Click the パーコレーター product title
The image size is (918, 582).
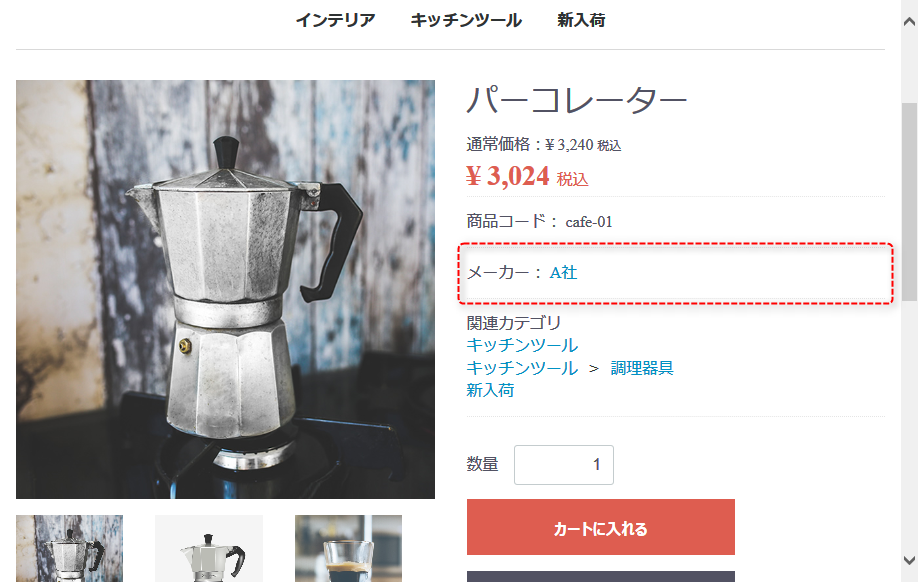tap(577, 100)
